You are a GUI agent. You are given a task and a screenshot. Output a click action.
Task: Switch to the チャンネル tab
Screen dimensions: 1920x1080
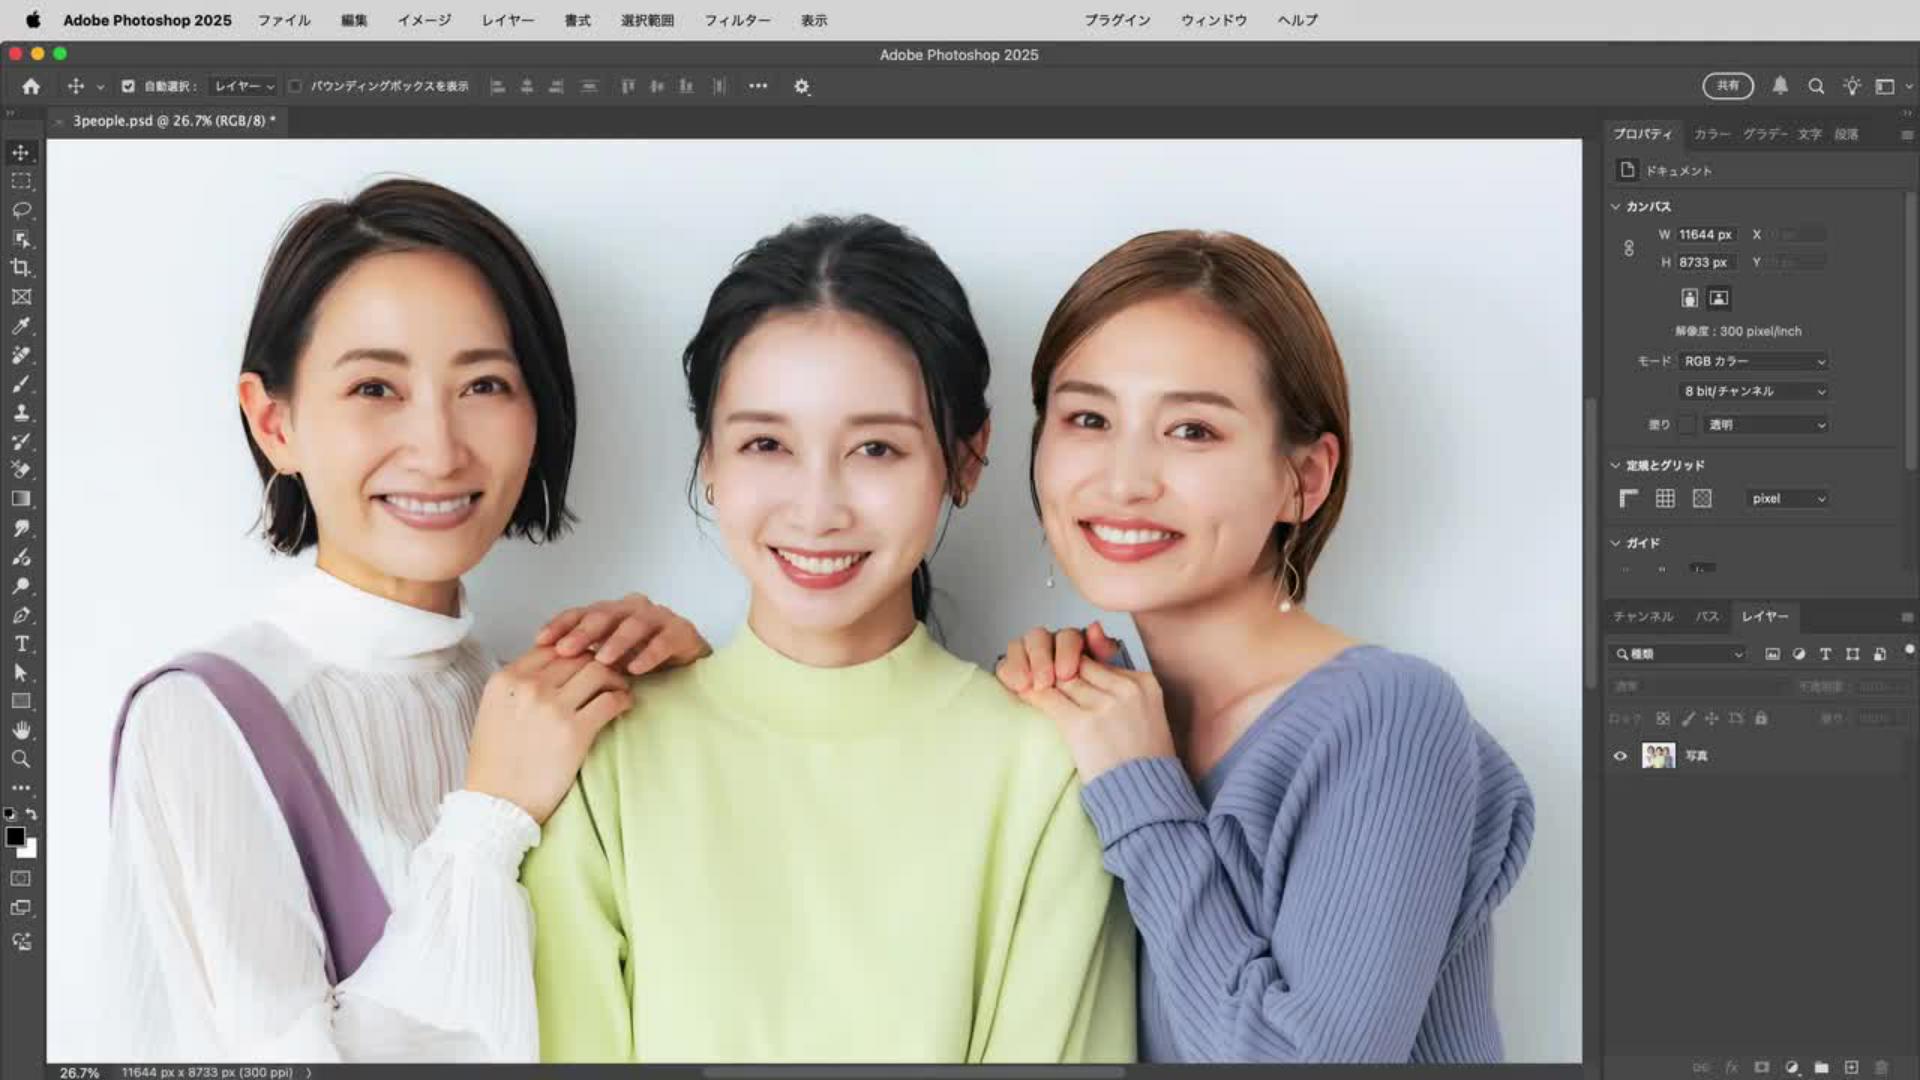click(1643, 616)
